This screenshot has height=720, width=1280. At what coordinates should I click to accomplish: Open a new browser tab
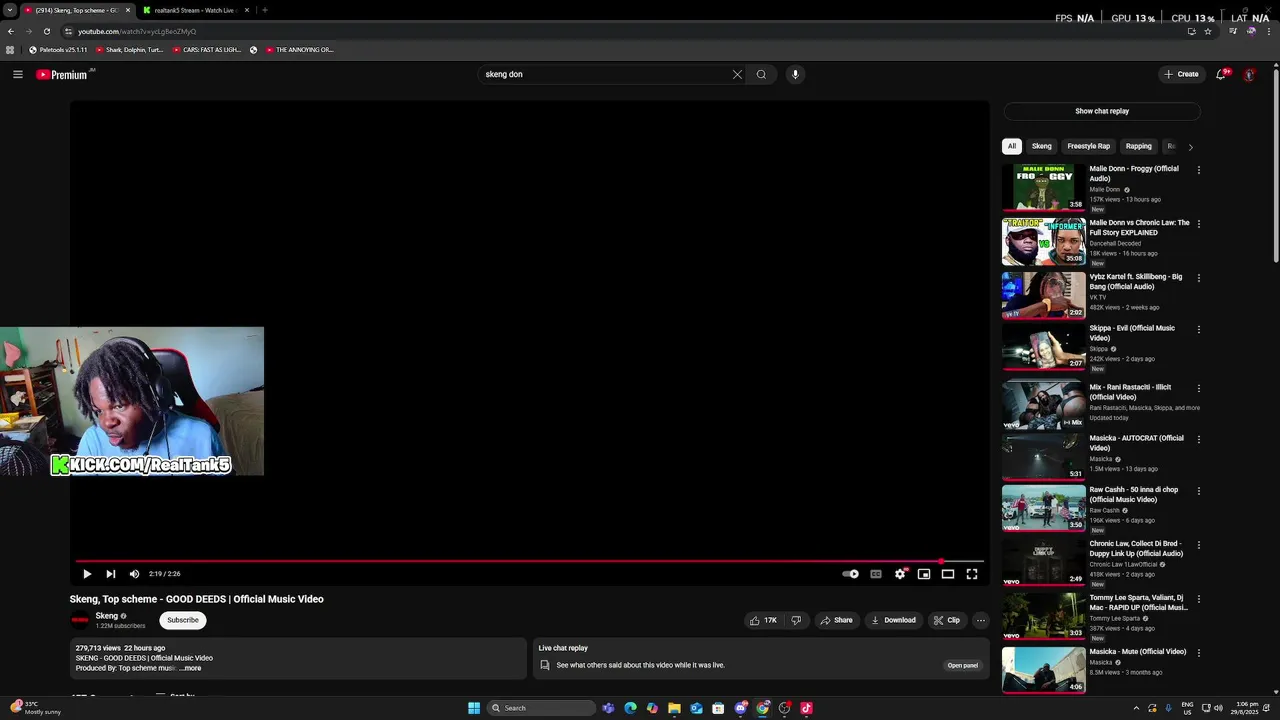tap(264, 10)
